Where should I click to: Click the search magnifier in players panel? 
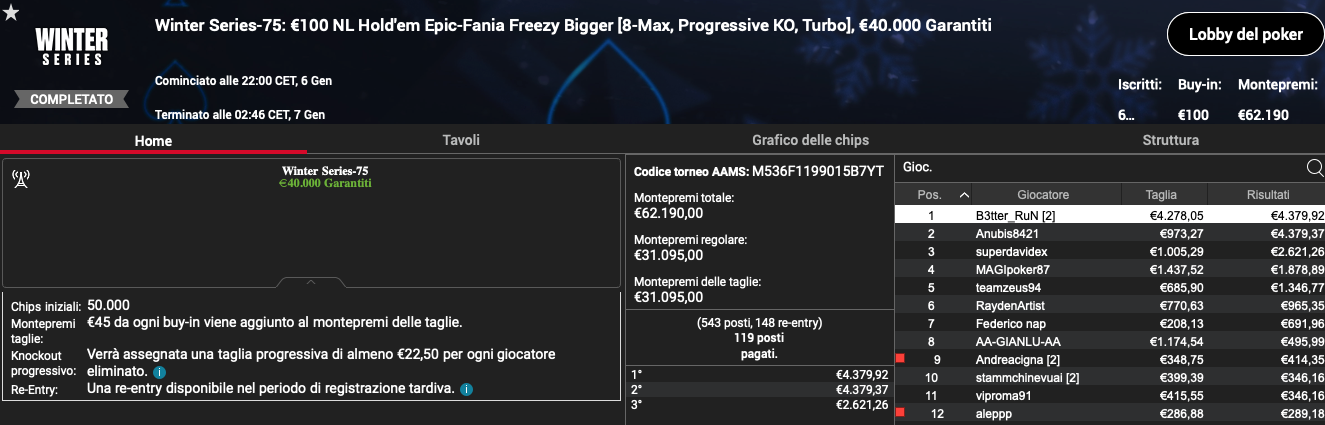[1314, 168]
